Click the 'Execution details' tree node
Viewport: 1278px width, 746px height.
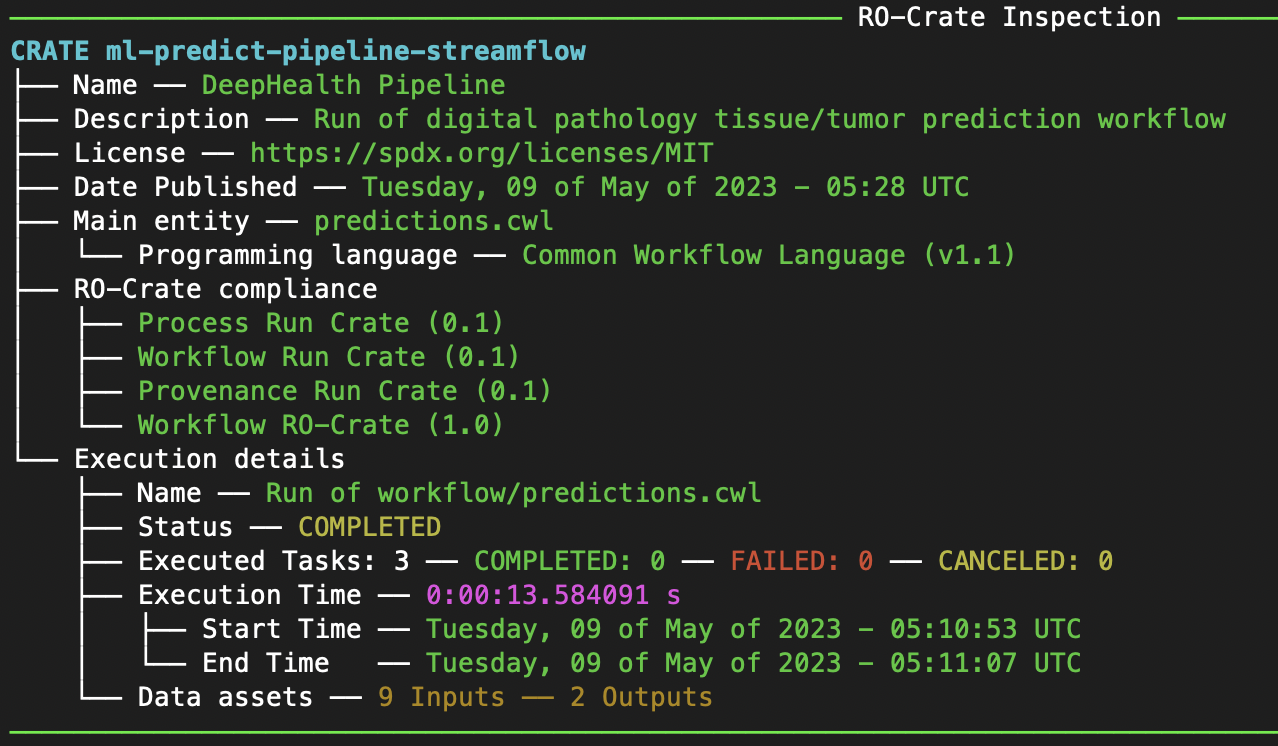210,459
